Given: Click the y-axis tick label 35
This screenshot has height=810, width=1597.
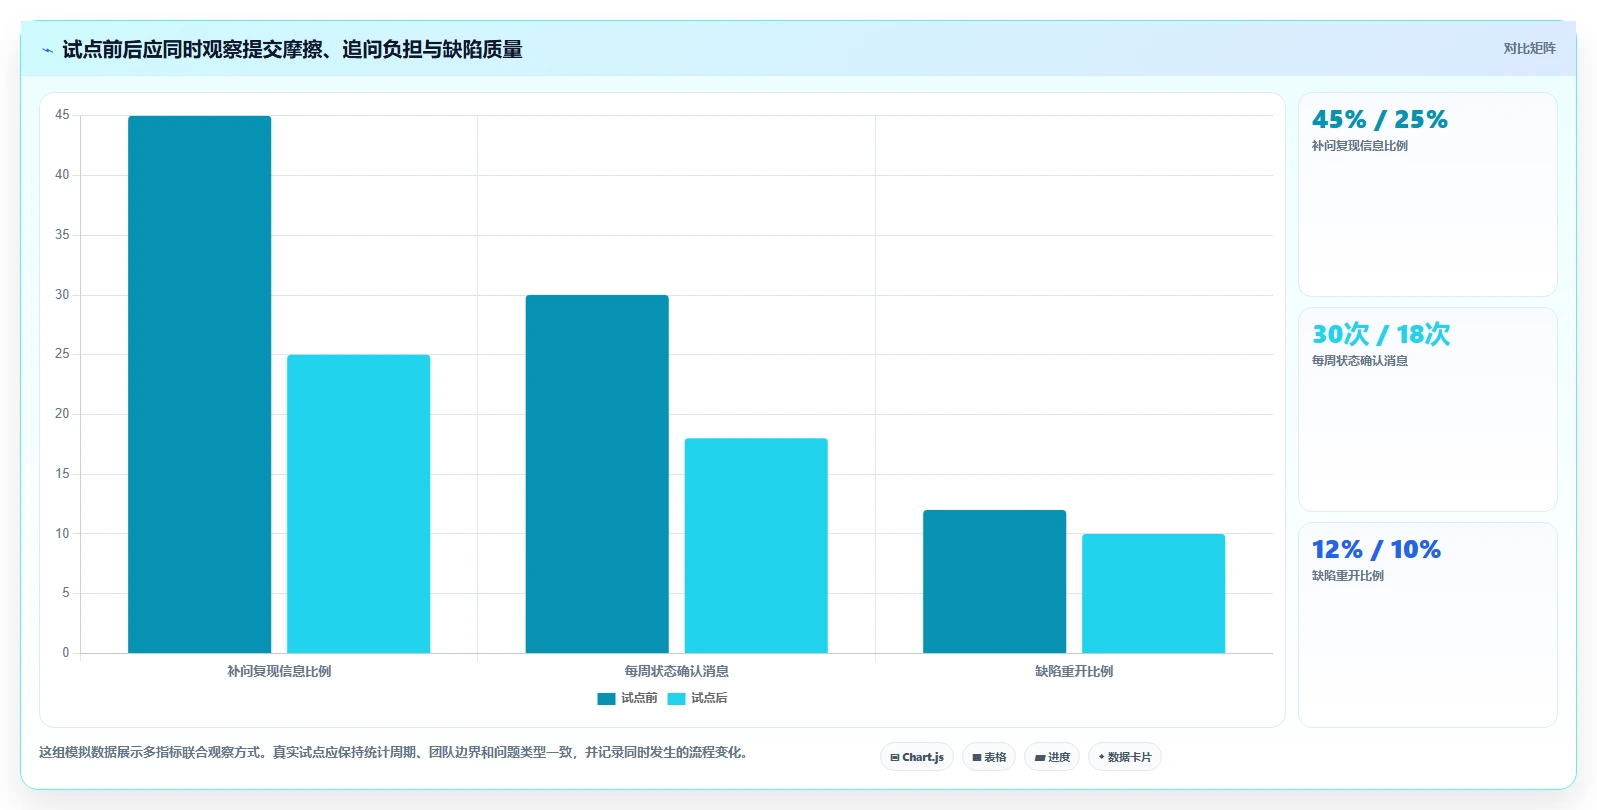Looking at the screenshot, I should click(x=62, y=235).
